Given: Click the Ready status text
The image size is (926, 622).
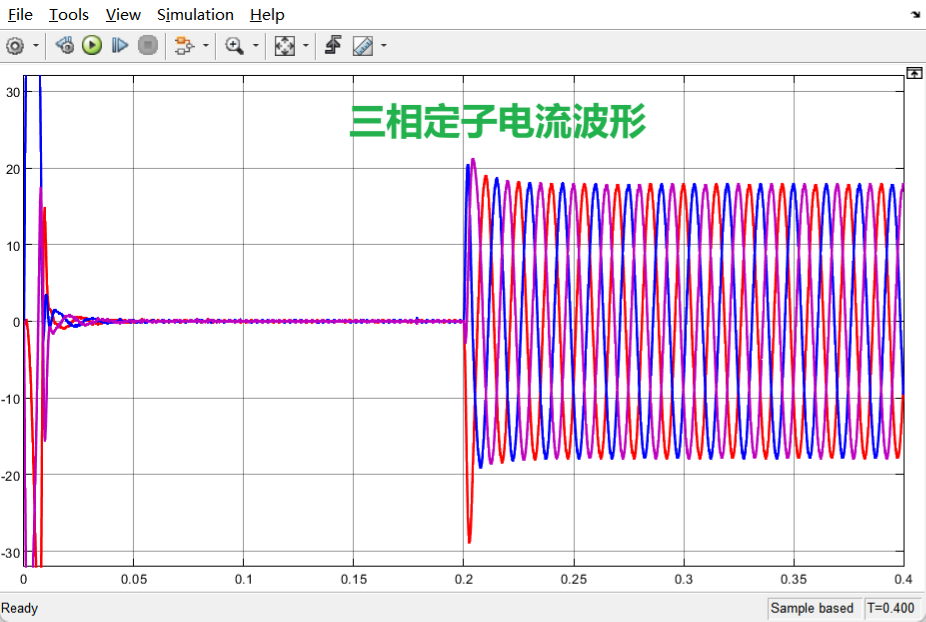Looking at the screenshot, I should click(19, 608).
